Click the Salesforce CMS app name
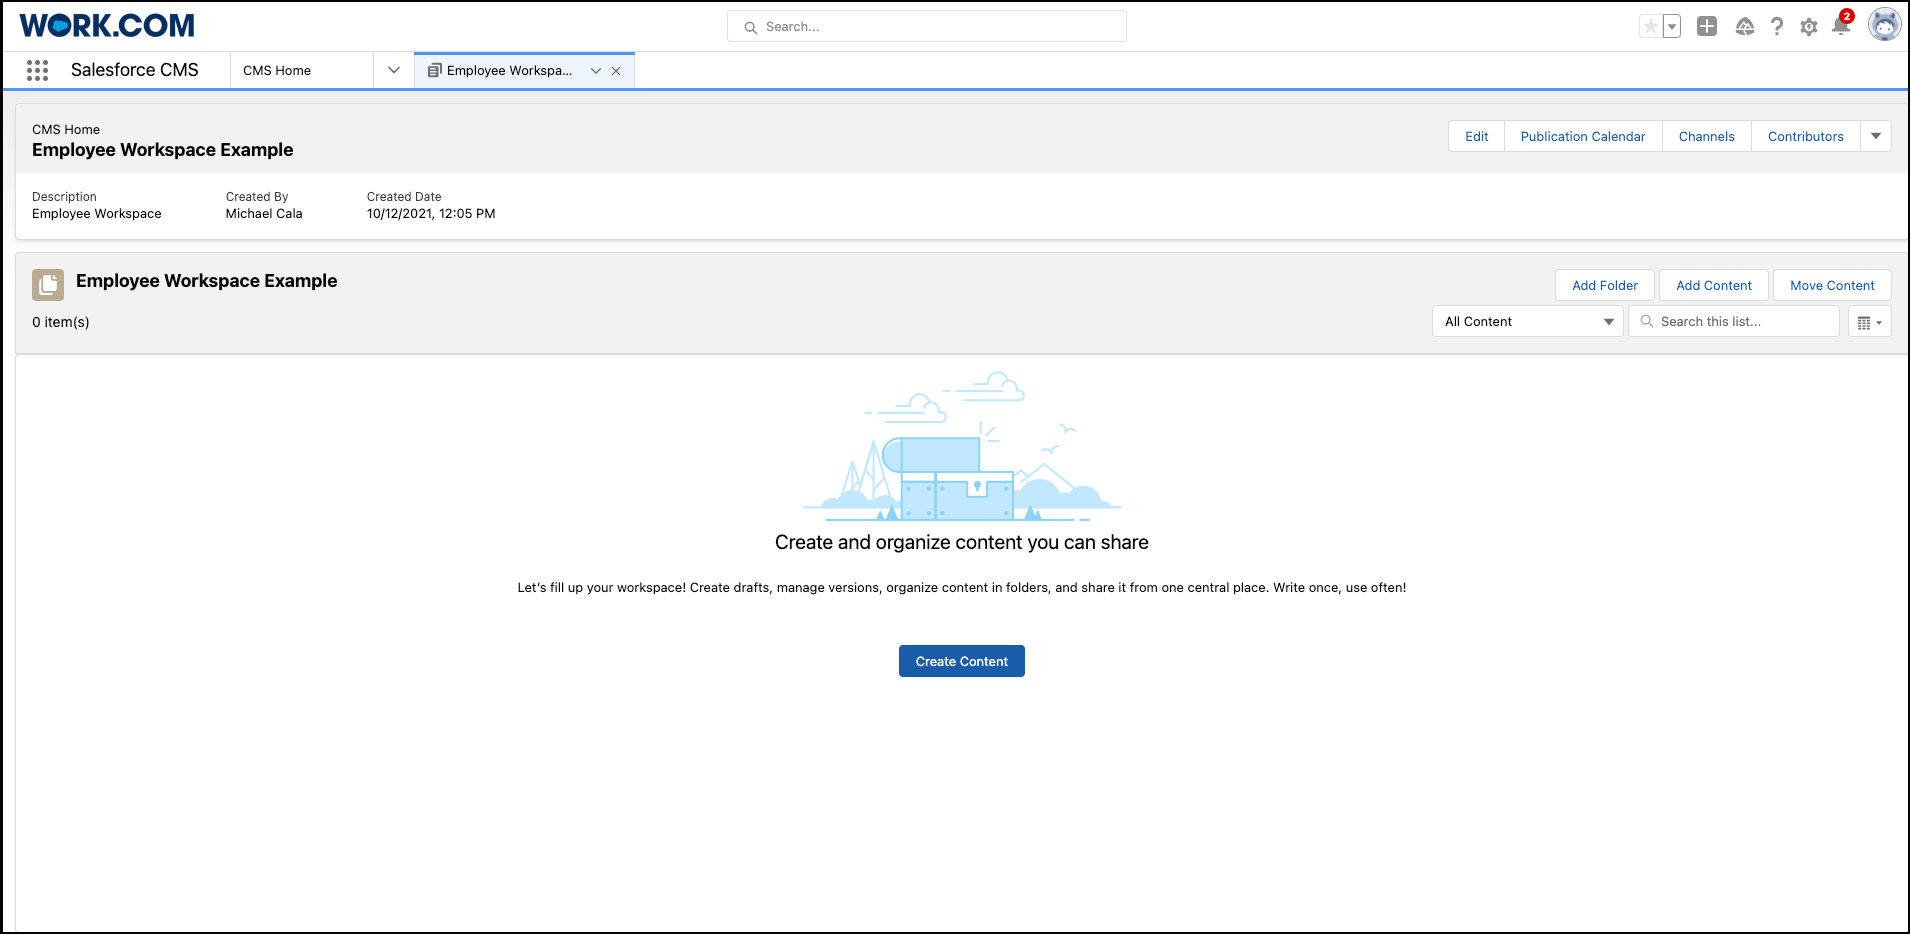The height and width of the screenshot is (934, 1910). (x=135, y=70)
